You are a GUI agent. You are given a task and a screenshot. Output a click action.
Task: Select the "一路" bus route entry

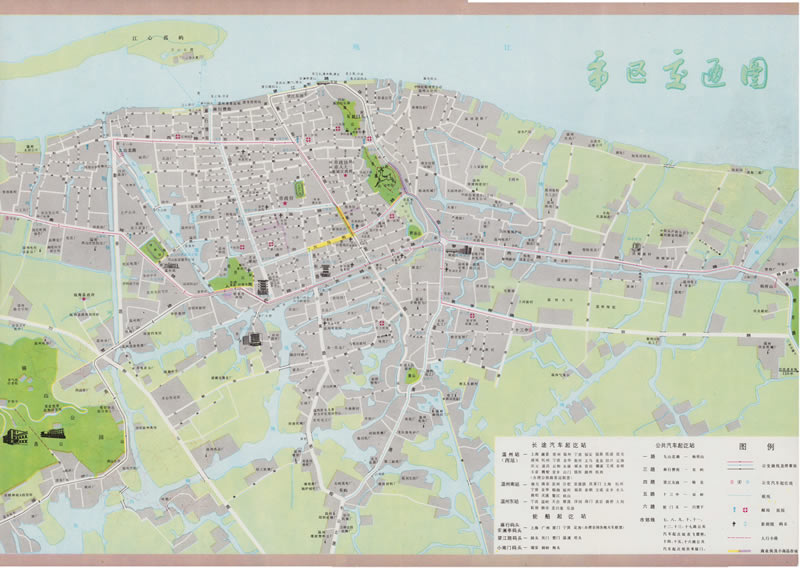[x=647, y=454]
